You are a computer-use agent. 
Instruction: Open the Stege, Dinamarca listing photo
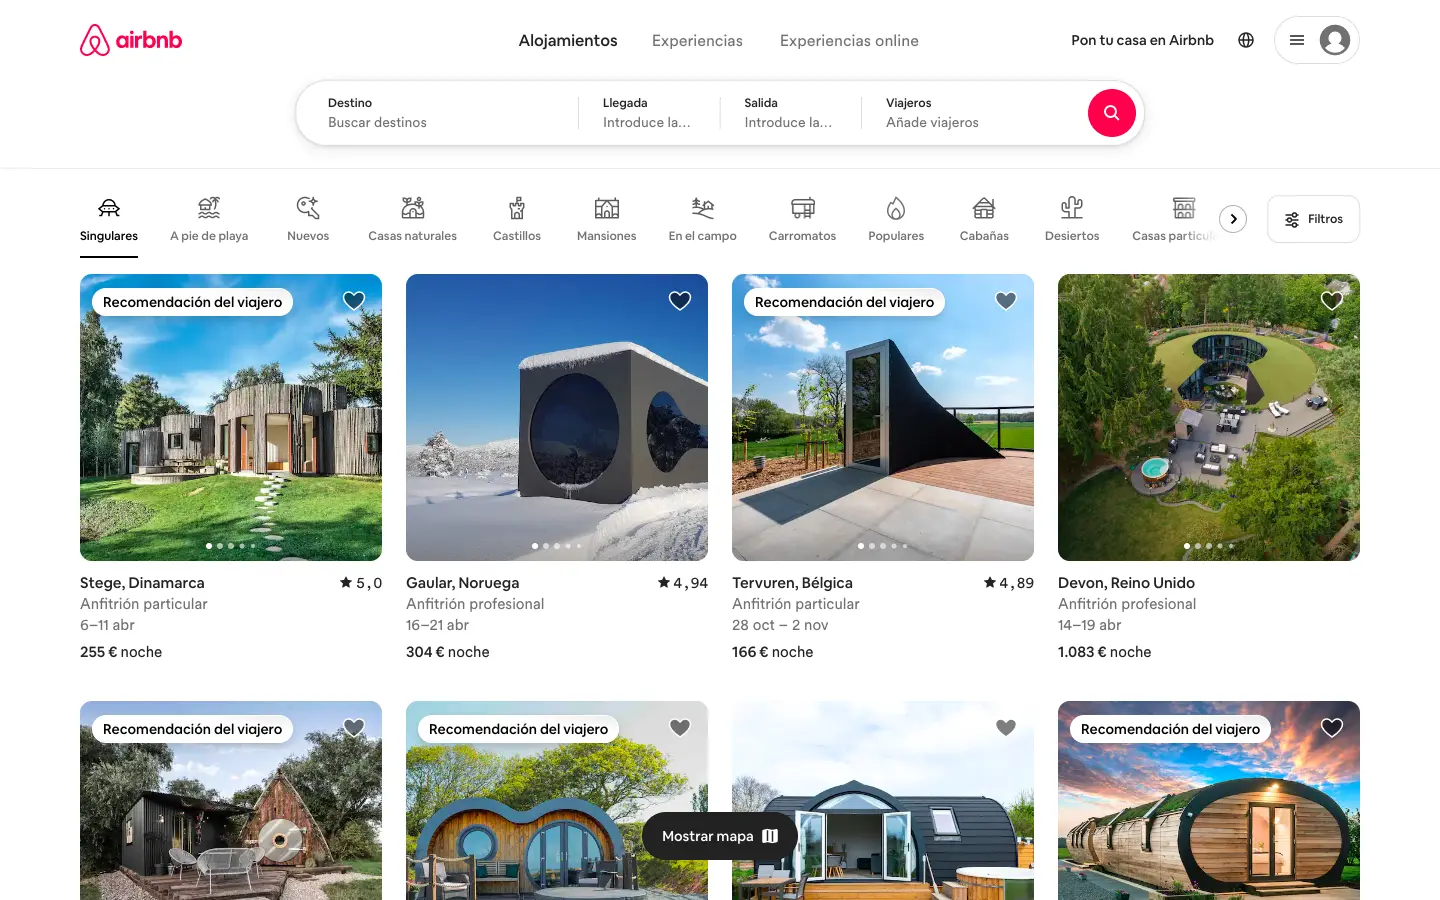coord(231,417)
